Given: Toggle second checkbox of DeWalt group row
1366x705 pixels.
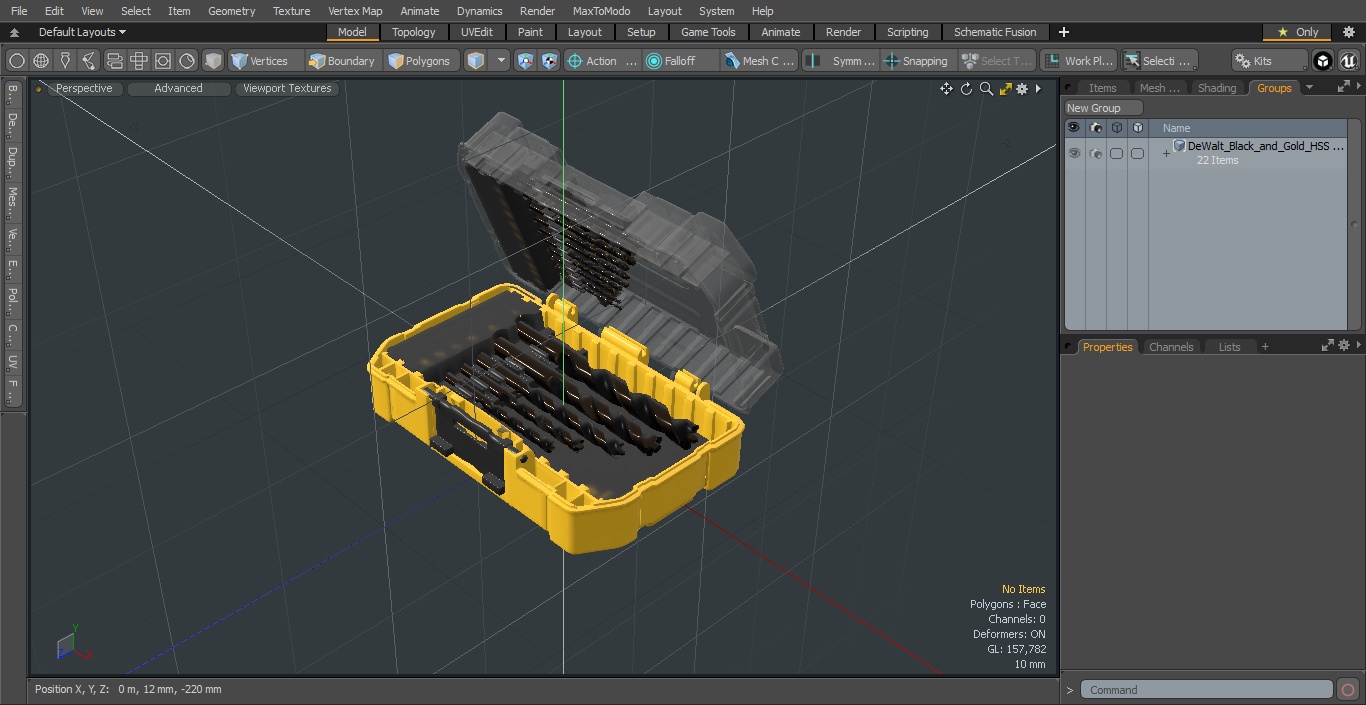Looking at the screenshot, I should coord(1137,153).
